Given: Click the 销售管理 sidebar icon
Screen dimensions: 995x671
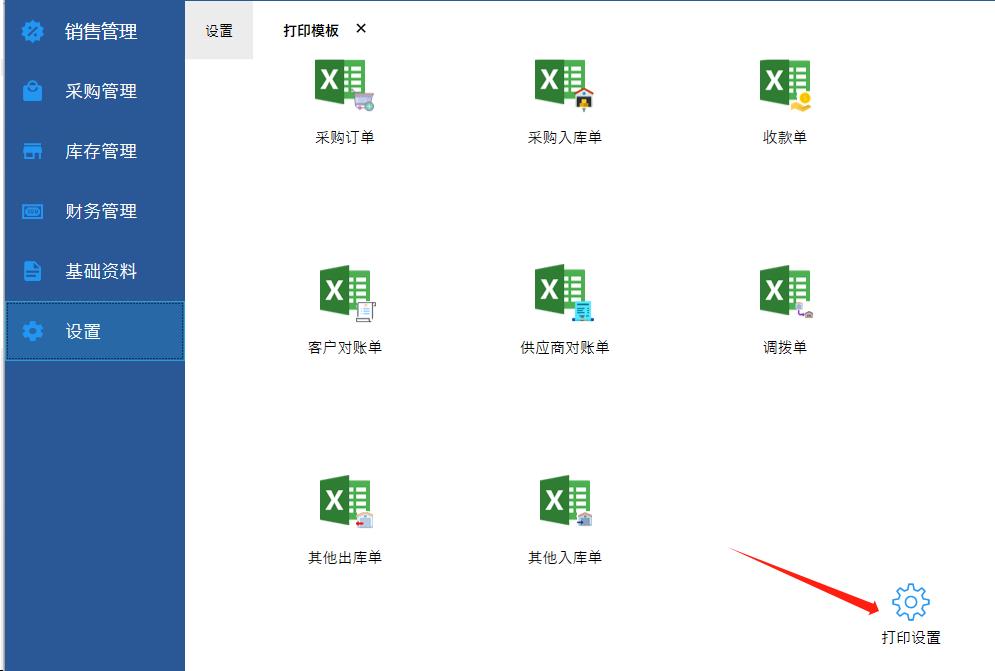Looking at the screenshot, I should [x=32, y=31].
